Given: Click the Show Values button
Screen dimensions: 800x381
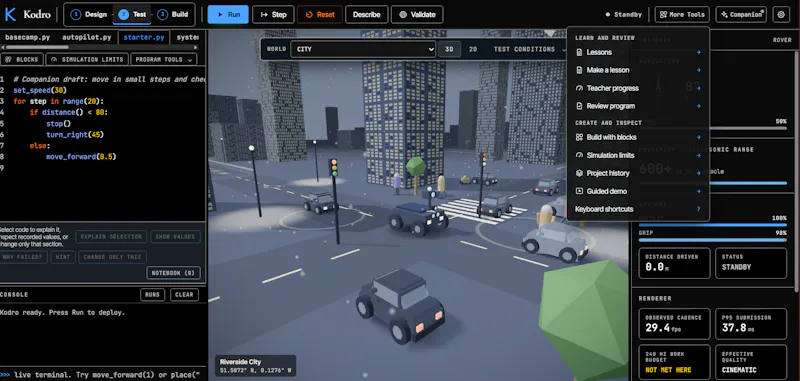Looking at the screenshot, I should (x=175, y=237).
